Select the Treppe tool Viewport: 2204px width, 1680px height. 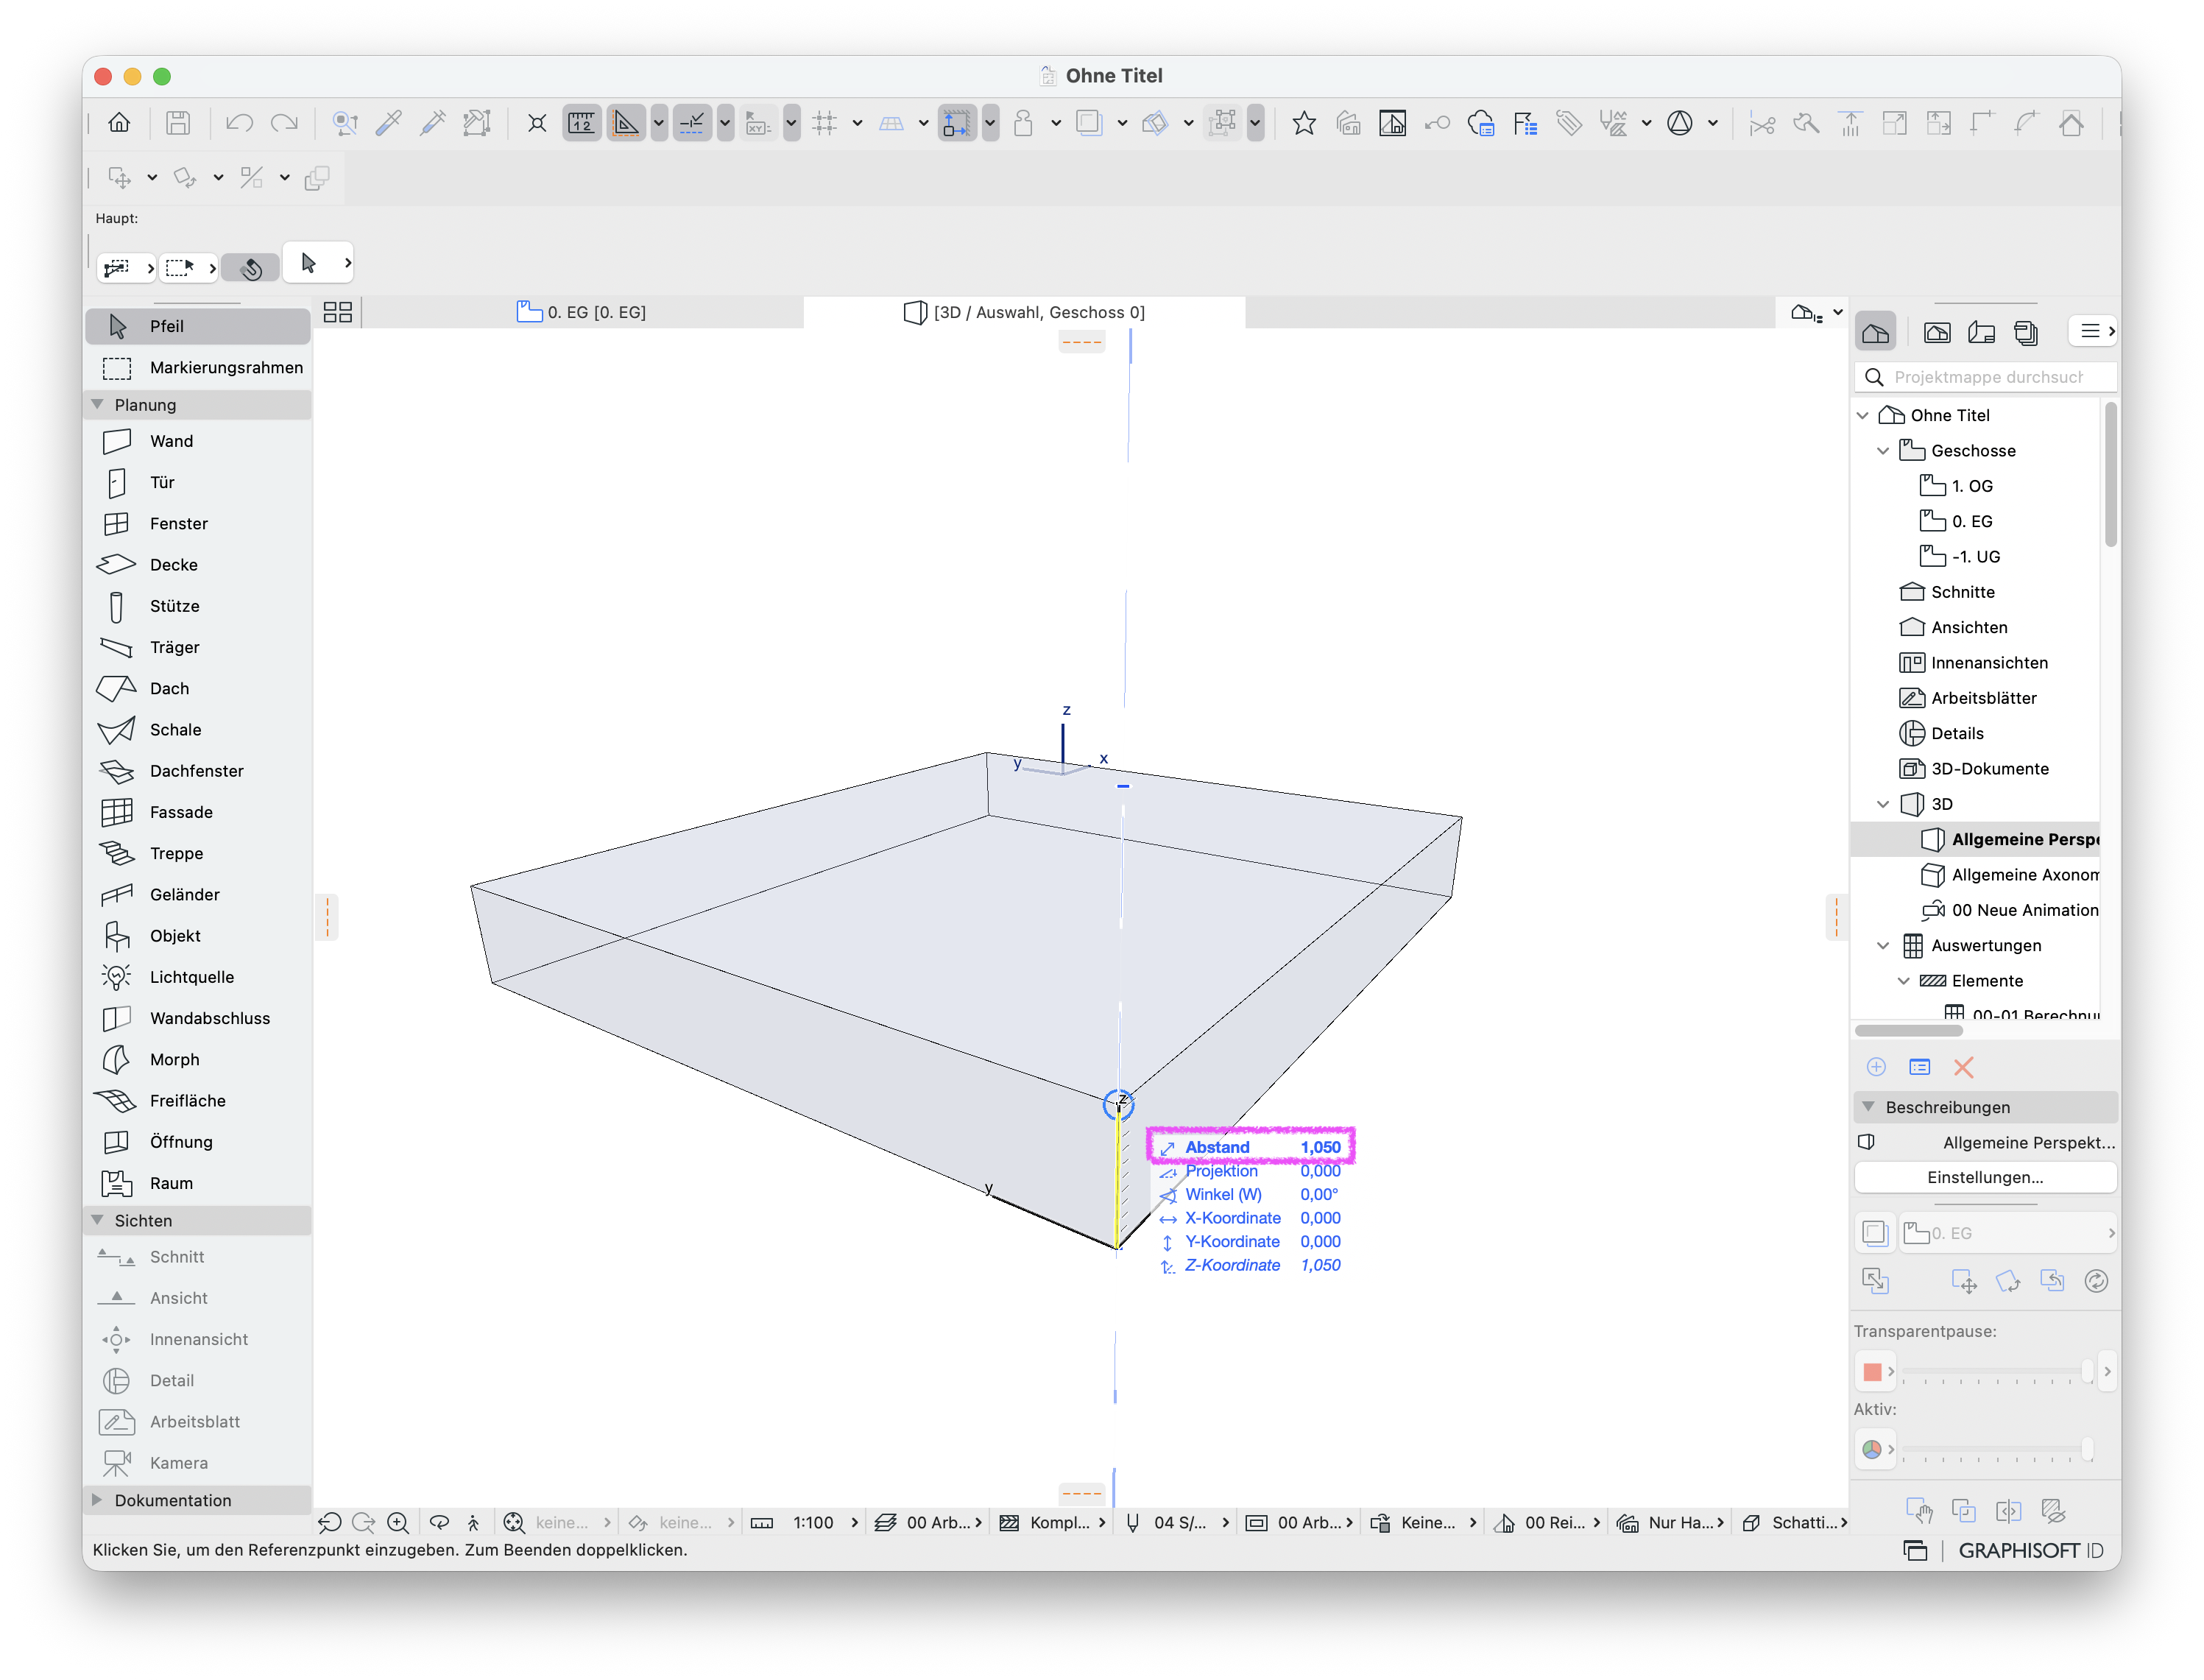[x=197, y=853]
